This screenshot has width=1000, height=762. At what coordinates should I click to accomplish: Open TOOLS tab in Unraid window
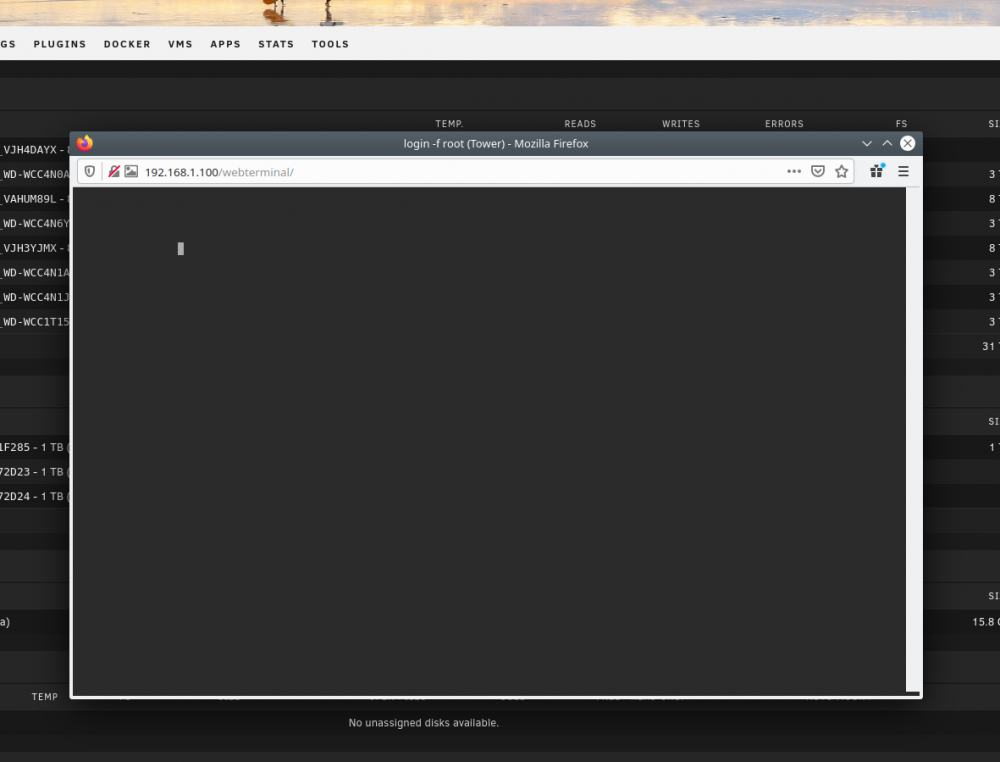point(330,44)
